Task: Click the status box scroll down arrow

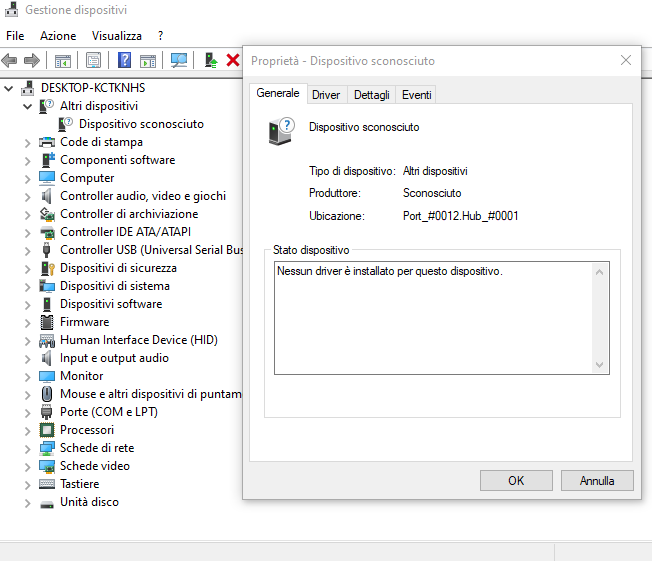Action: (x=599, y=365)
